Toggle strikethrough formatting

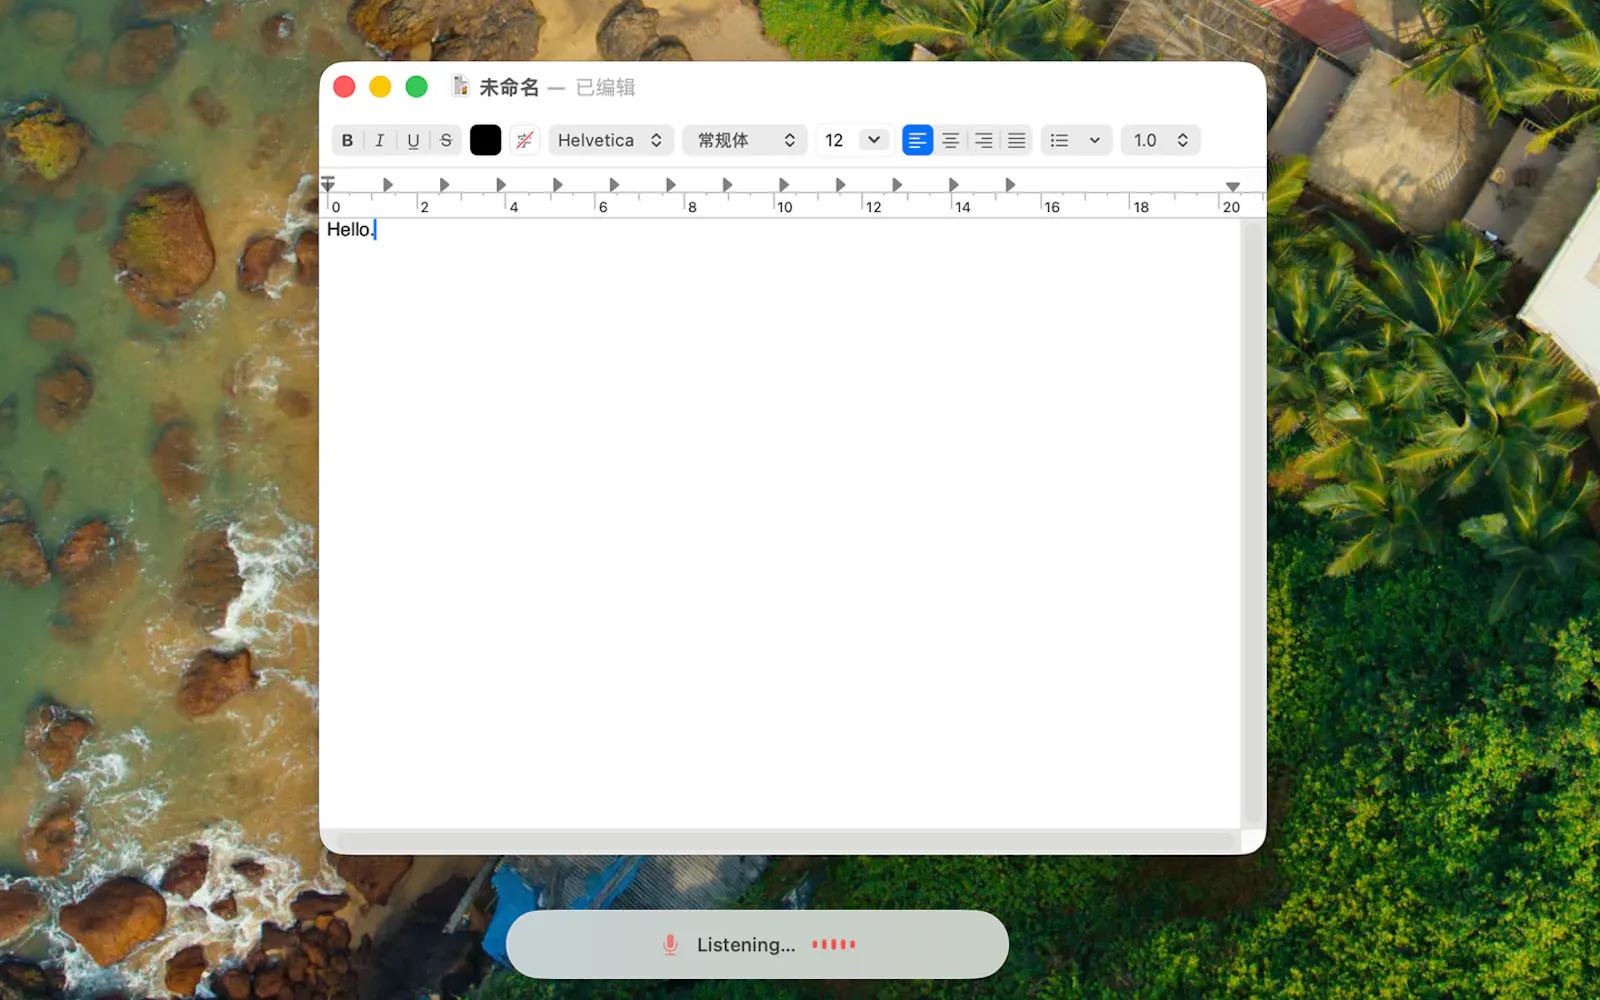click(x=446, y=140)
